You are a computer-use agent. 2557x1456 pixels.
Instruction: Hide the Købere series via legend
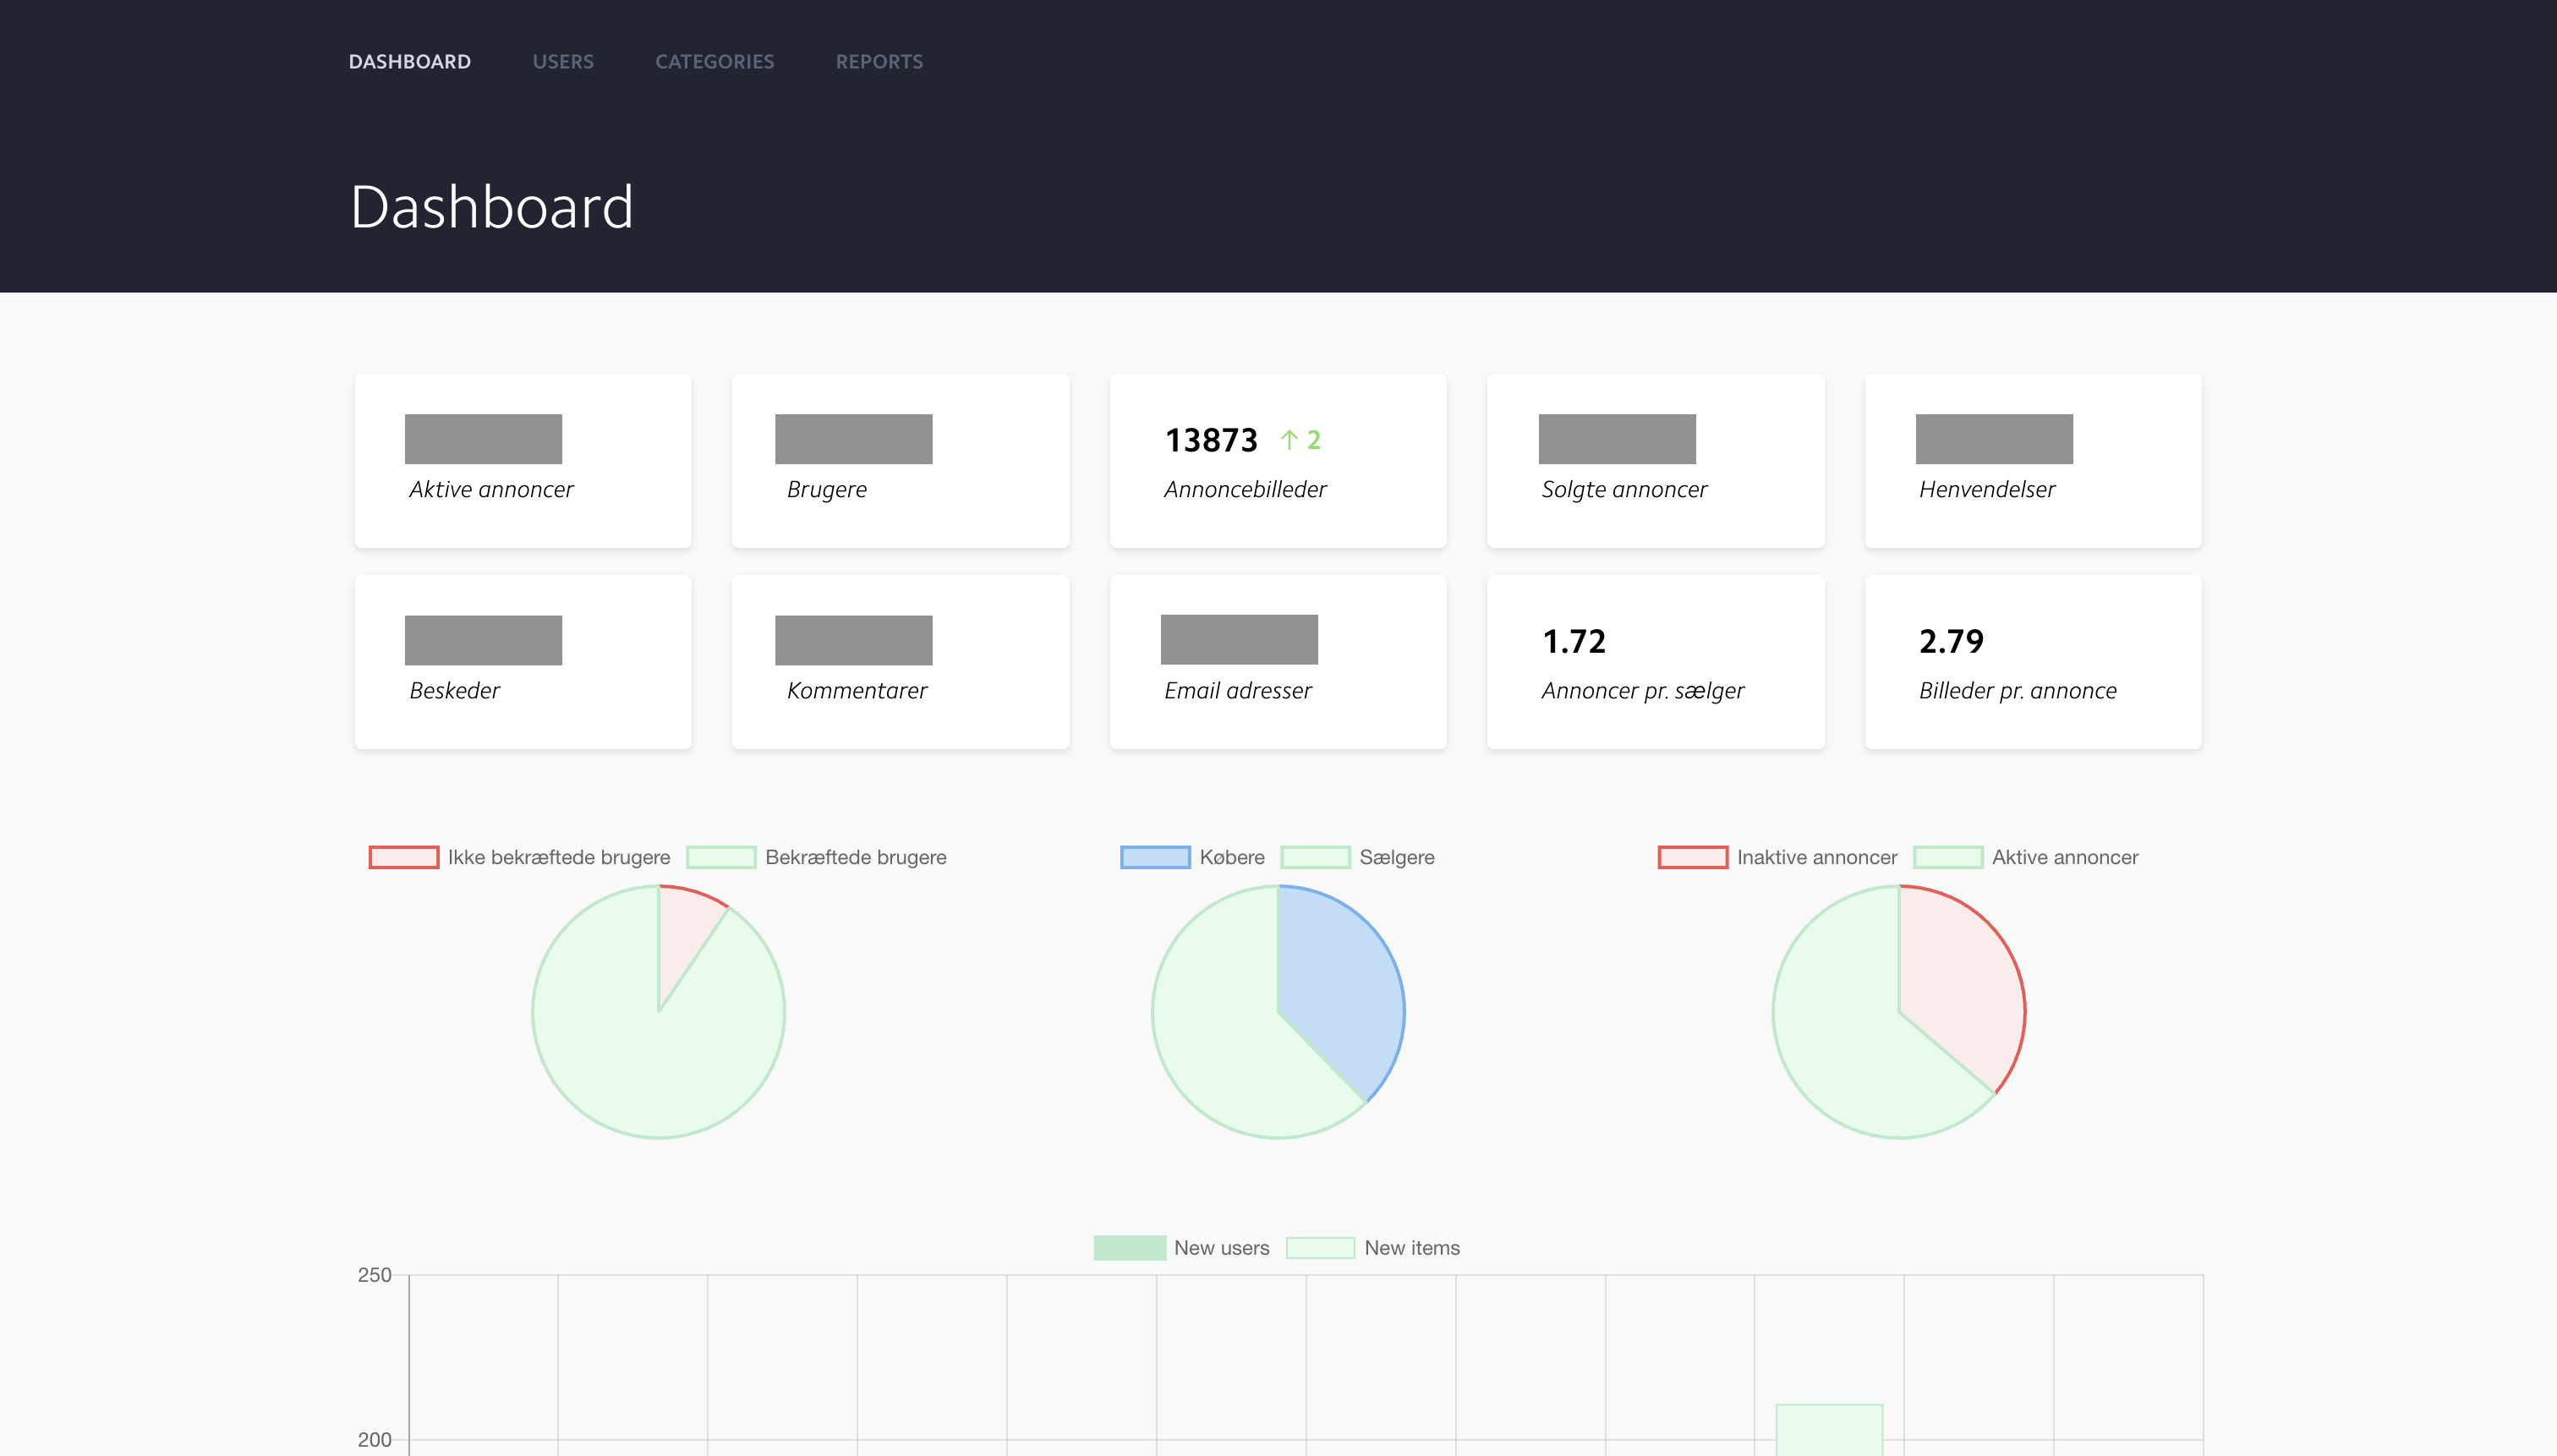[x=1155, y=857]
